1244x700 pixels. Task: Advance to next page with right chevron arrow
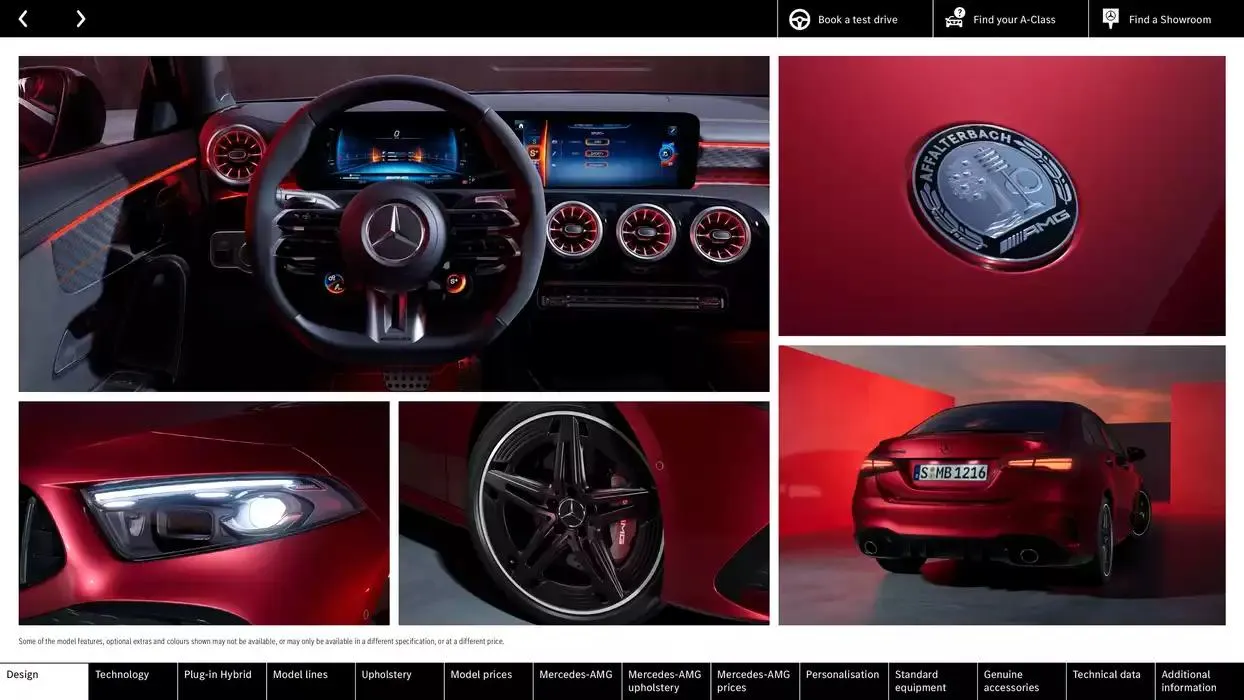[x=80, y=18]
